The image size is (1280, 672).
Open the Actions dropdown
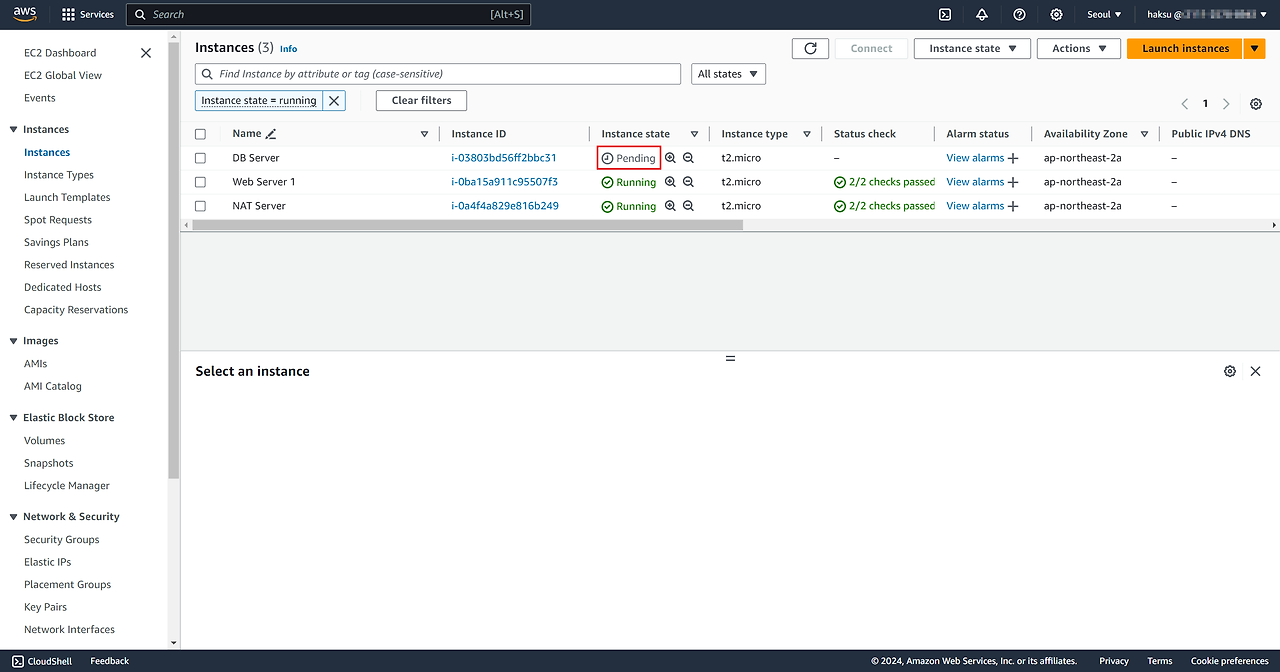[1079, 48]
